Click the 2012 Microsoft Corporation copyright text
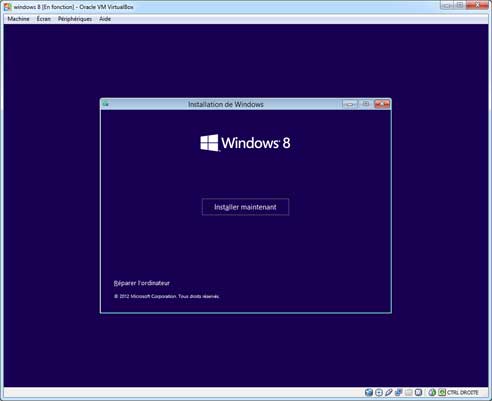The width and height of the screenshot is (492, 401). pyautogui.click(x=167, y=296)
